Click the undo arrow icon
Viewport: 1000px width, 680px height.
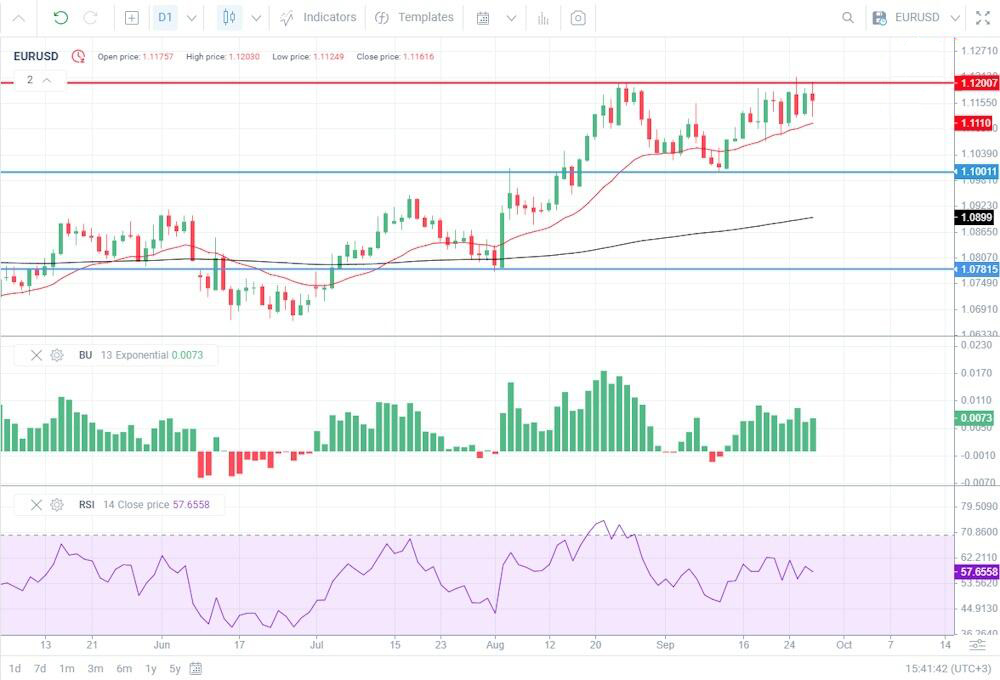tap(61, 17)
